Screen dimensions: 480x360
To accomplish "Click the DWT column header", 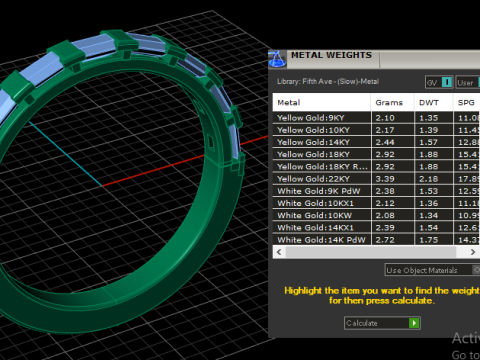I will [433, 102].
